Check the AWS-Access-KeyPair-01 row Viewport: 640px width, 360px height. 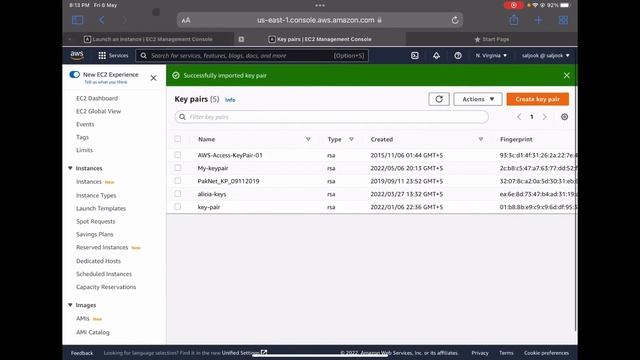(178, 155)
